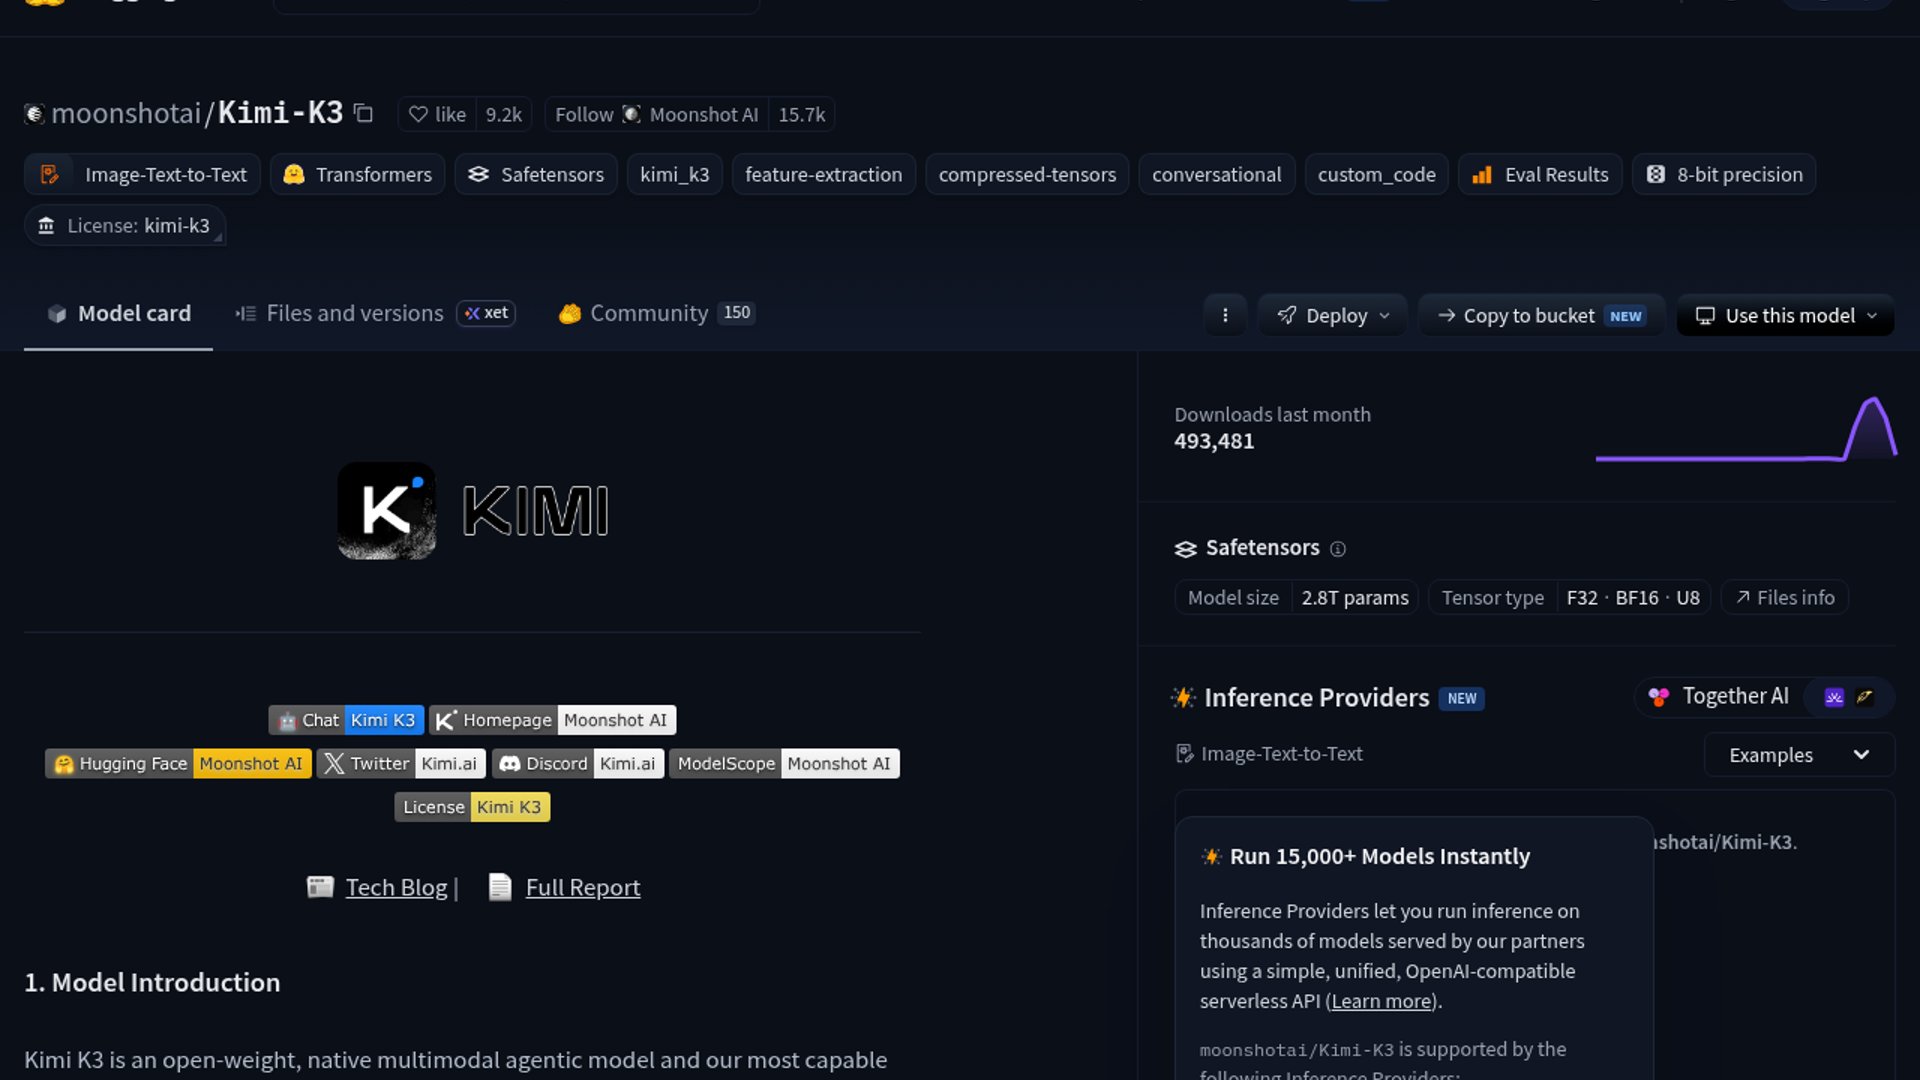Select the Transformers library tag
The height and width of the screenshot is (1080, 1920).
tap(357, 174)
